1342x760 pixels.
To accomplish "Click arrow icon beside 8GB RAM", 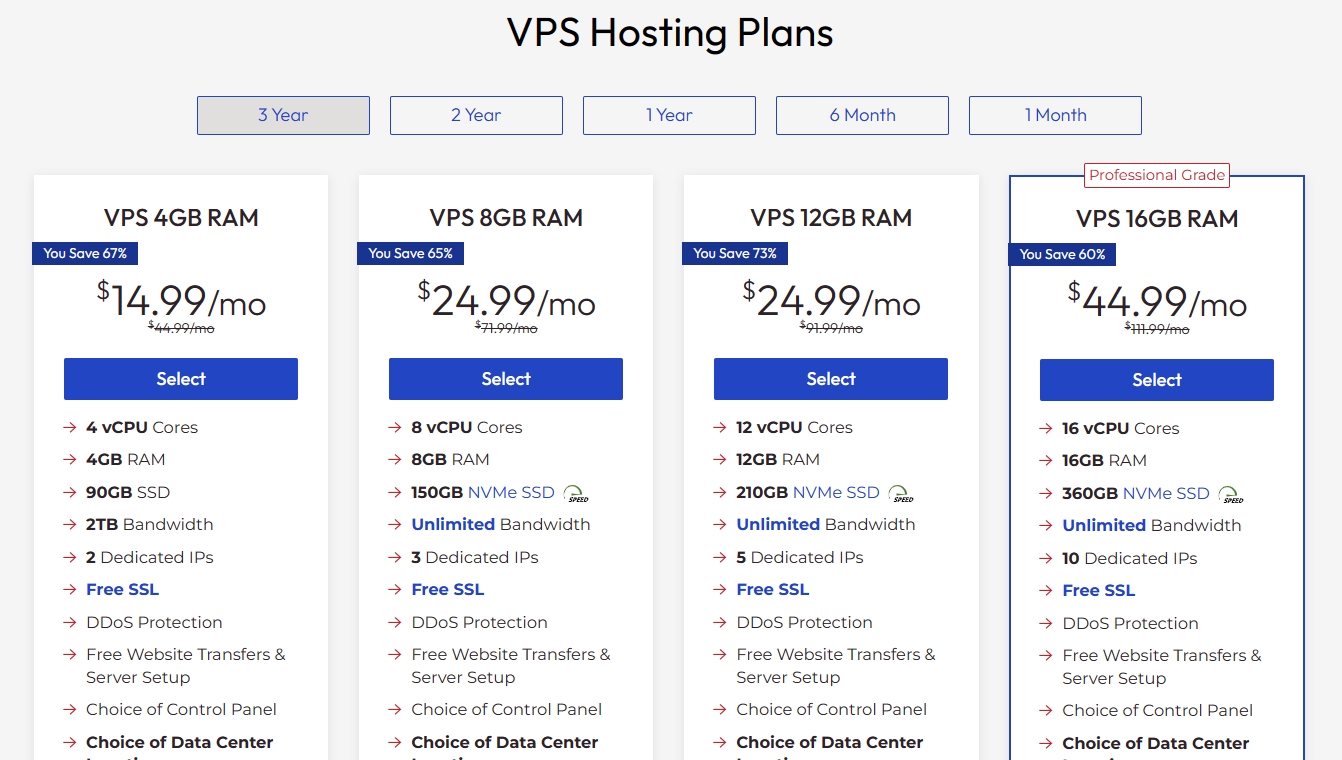I will point(395,460).
